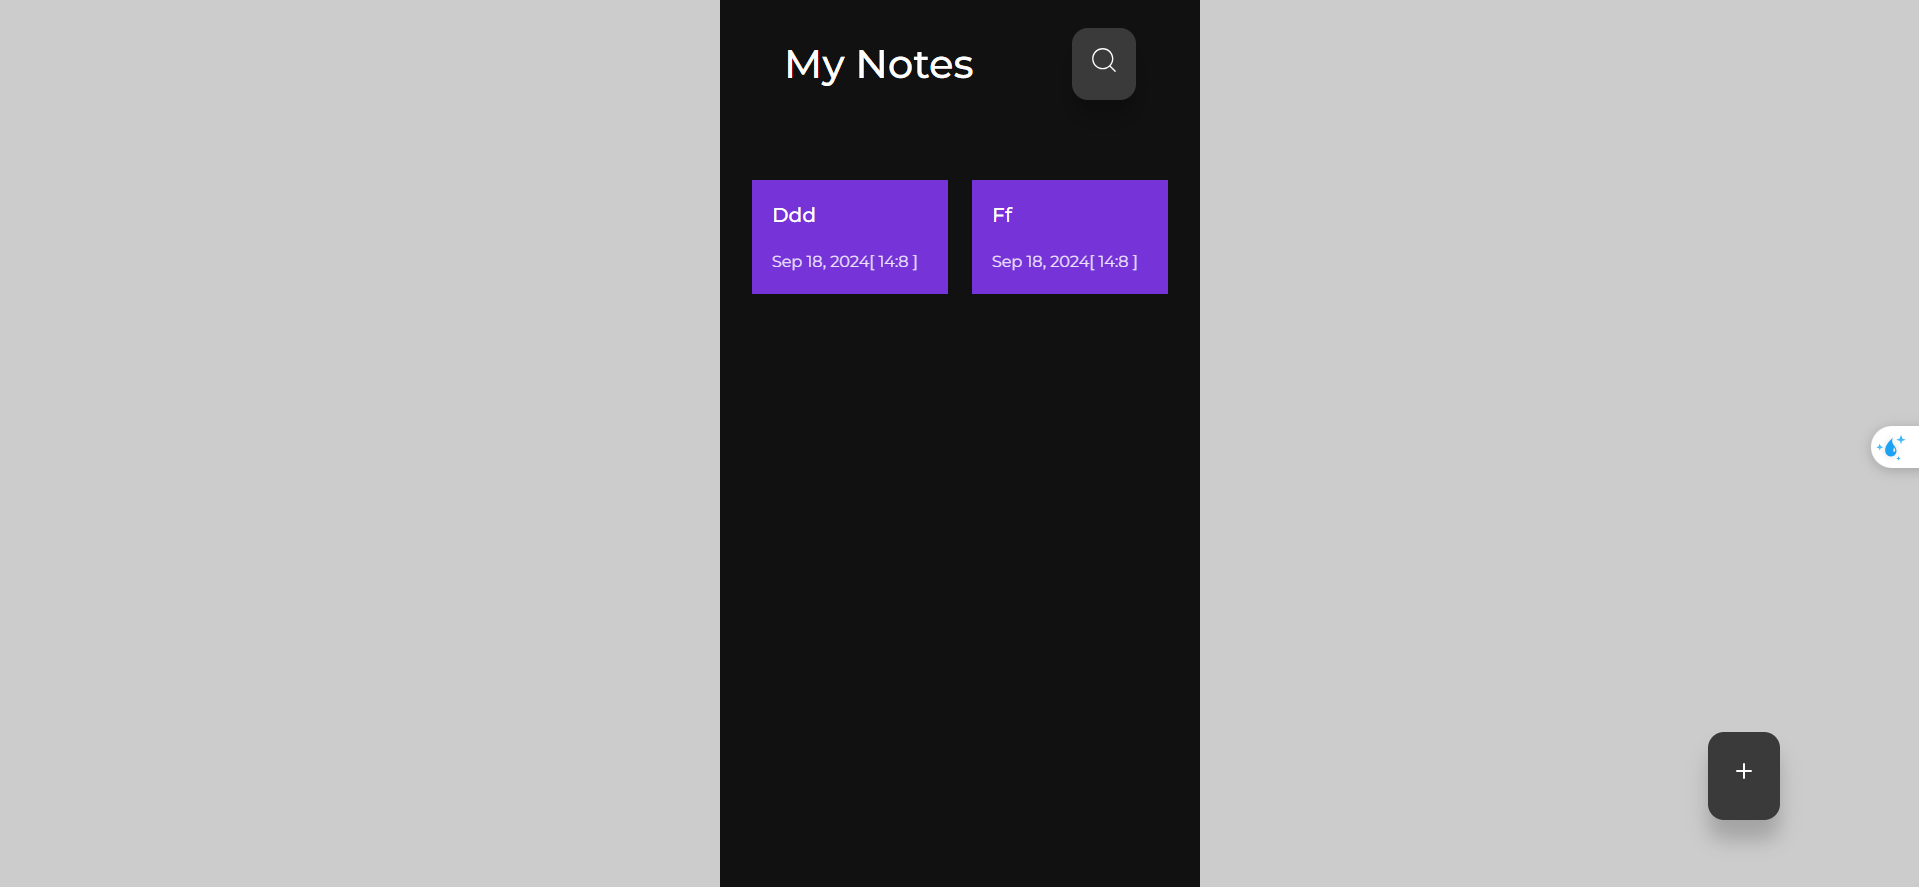Click the "My Notes" page heading
This screenshot has height=887, width=1919.
click(878, 65)
